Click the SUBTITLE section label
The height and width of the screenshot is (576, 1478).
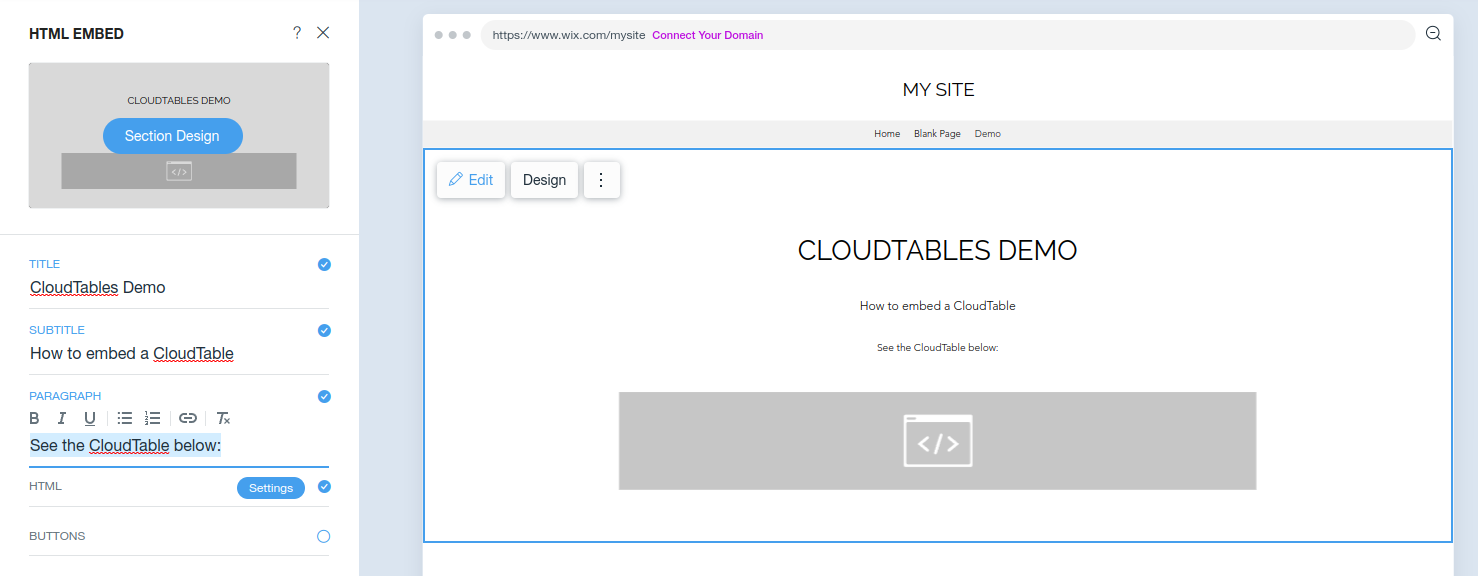click(x=57, y=331)
